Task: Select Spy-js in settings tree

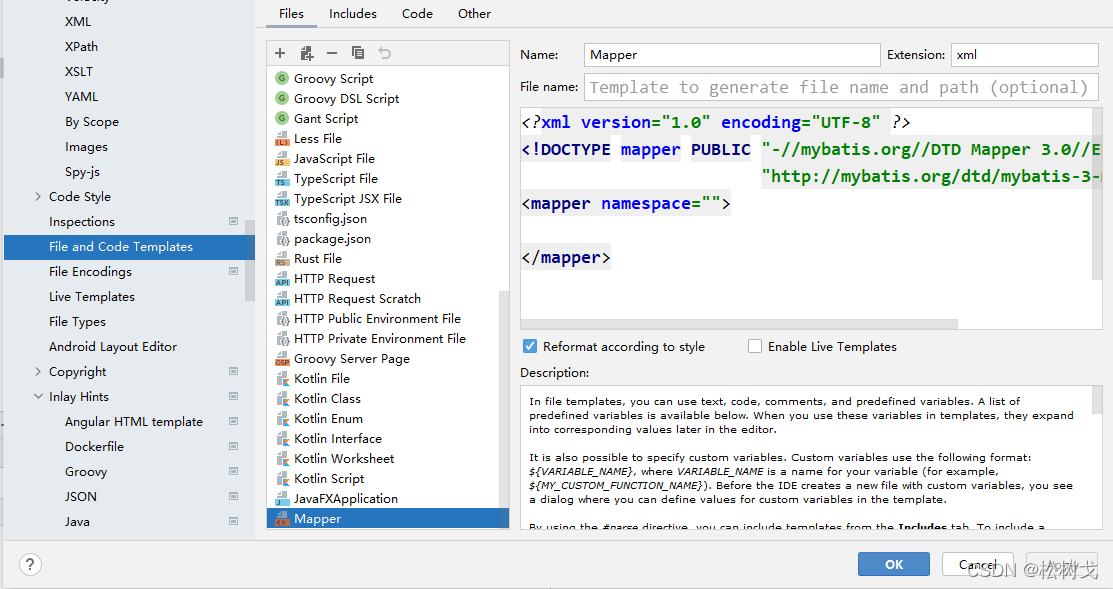Action: pos(82,172)
